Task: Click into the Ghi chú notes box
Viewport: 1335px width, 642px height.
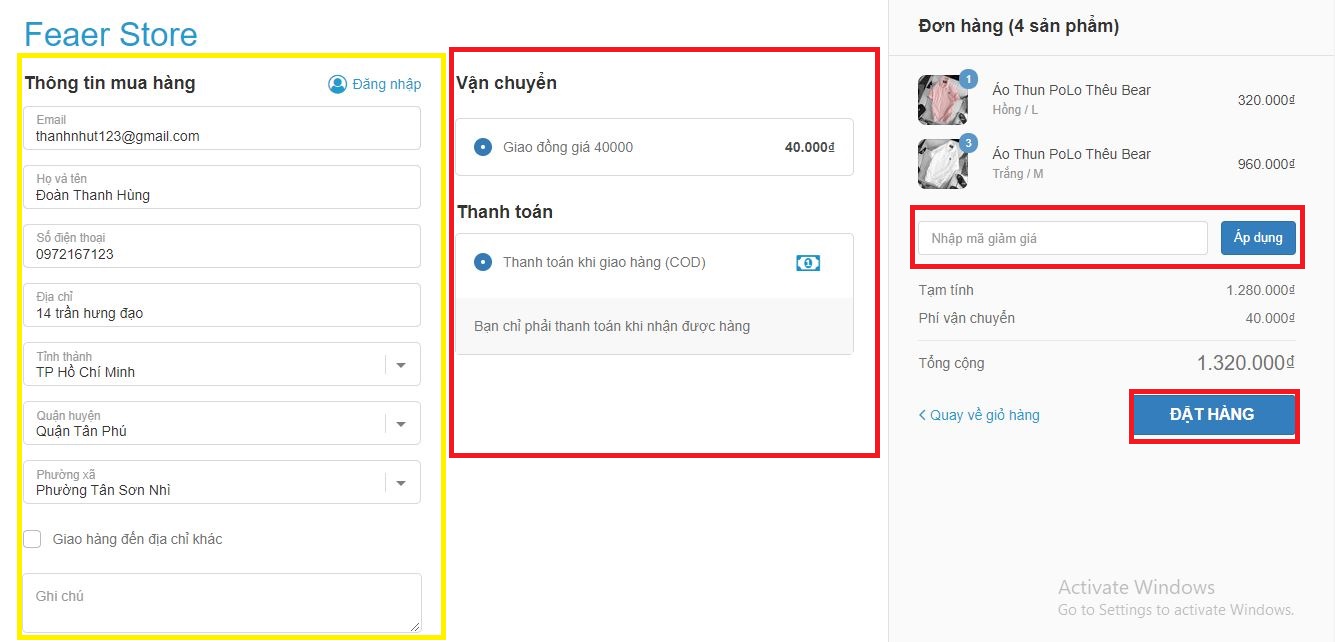Action: pos(221,602)
